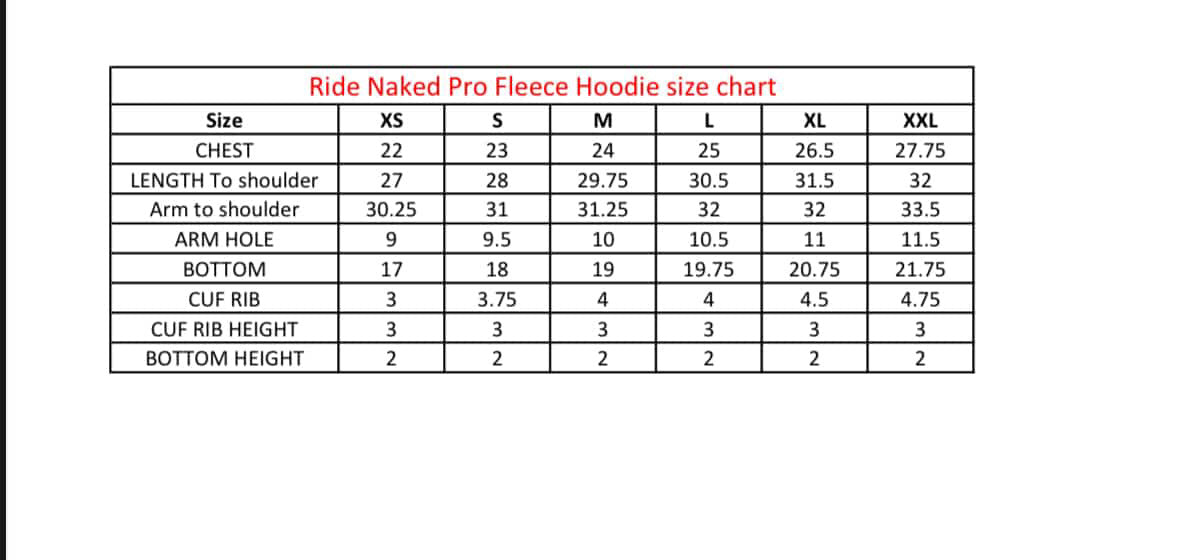Click the LENGTH To shoulder row label

[224, 181]
